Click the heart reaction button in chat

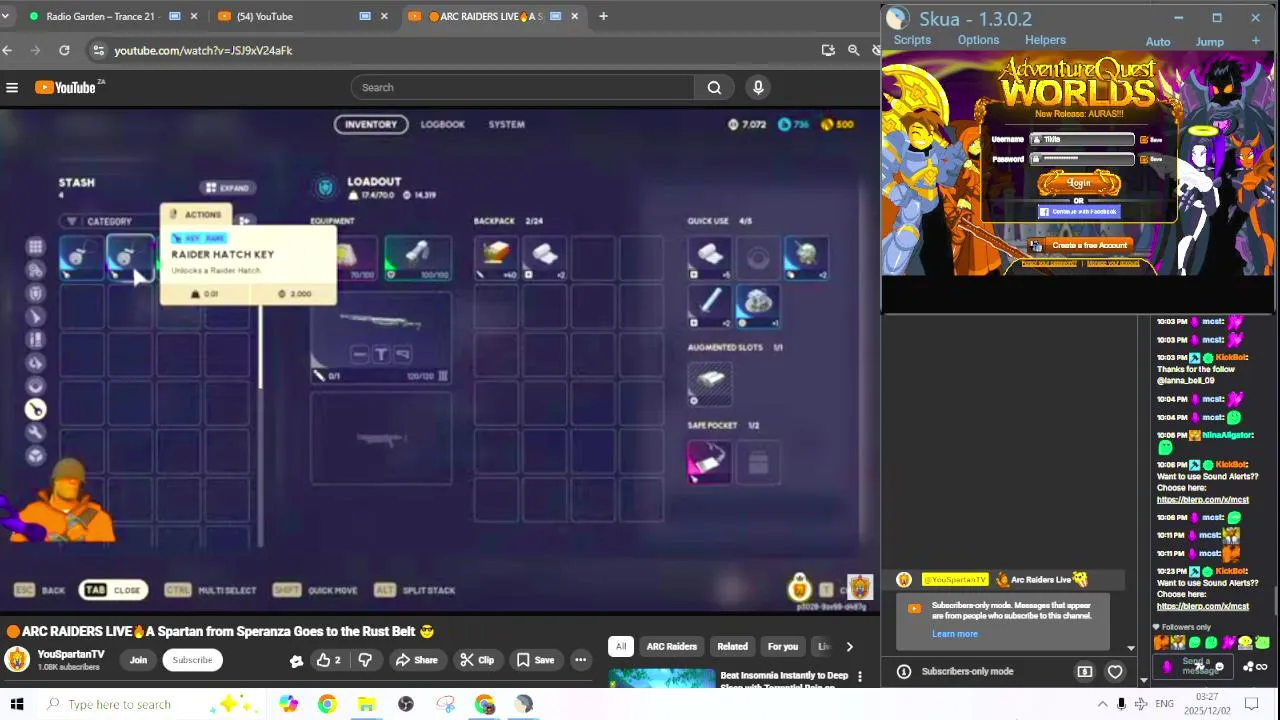[1115, 672]
